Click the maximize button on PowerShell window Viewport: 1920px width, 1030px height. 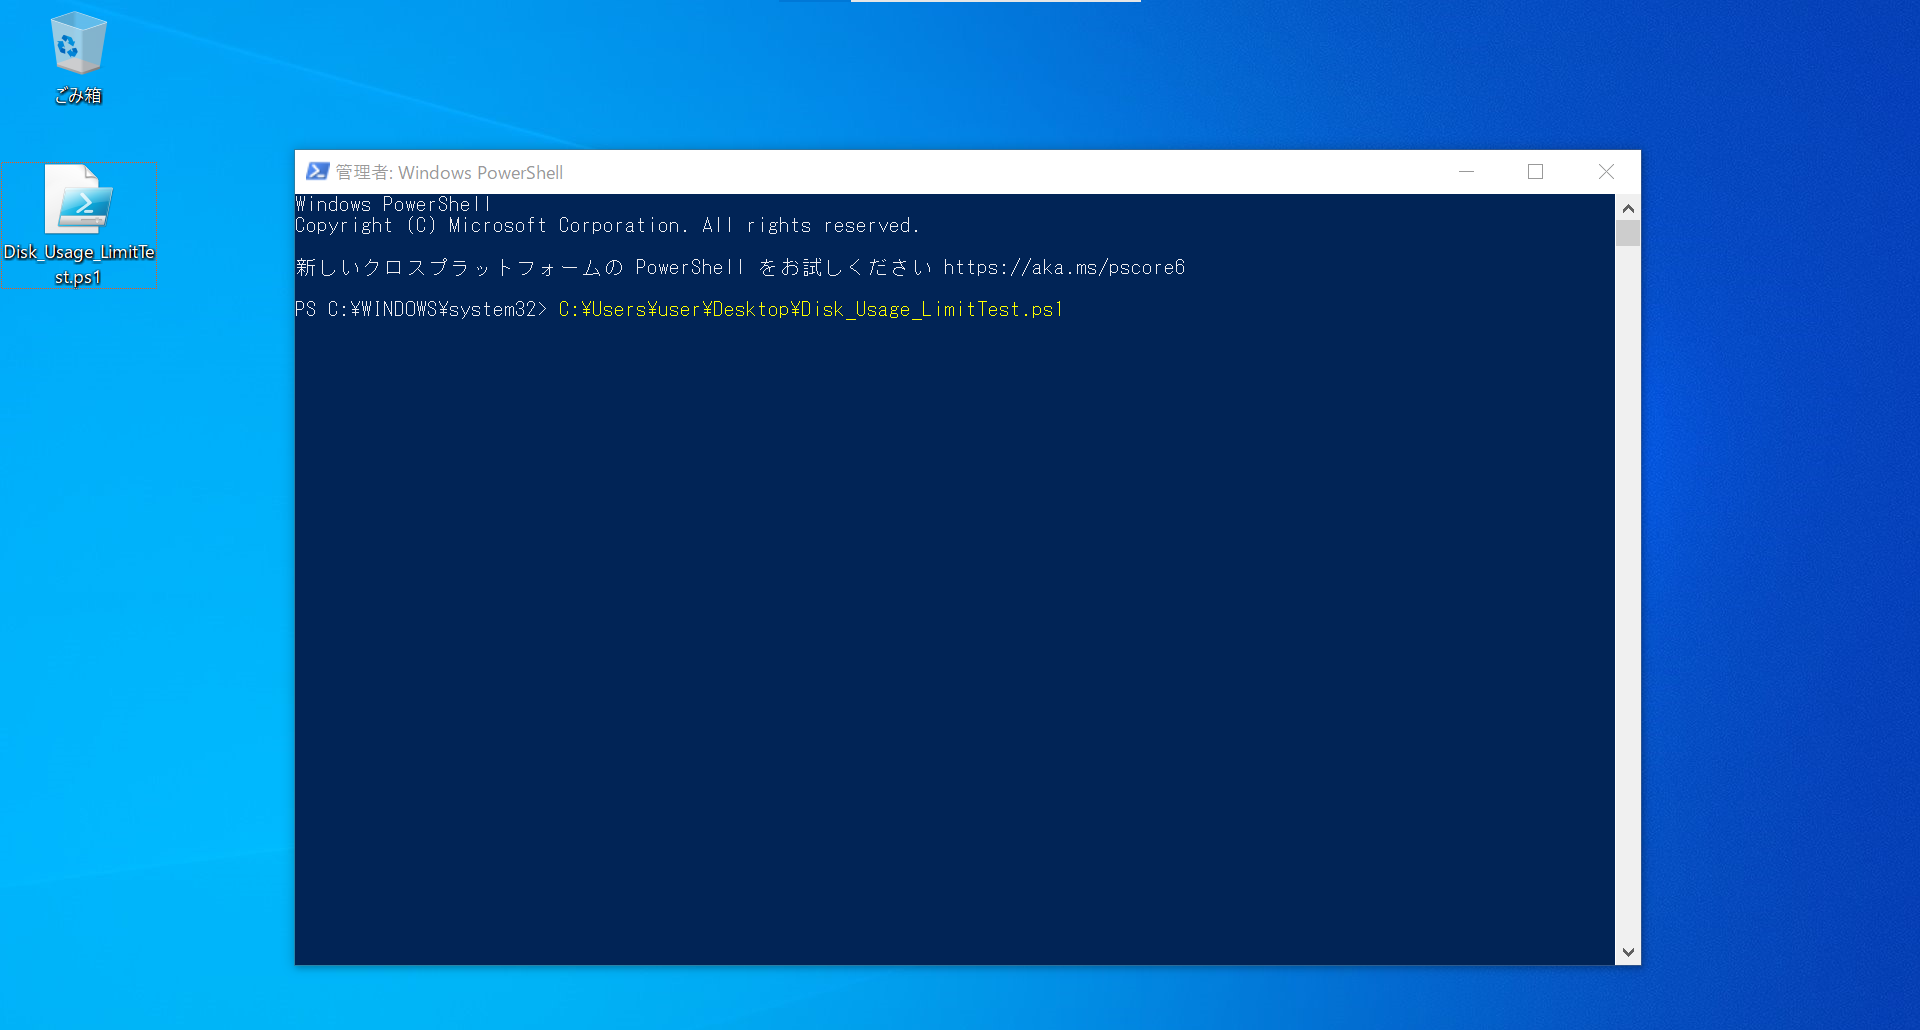point(1536,171)
